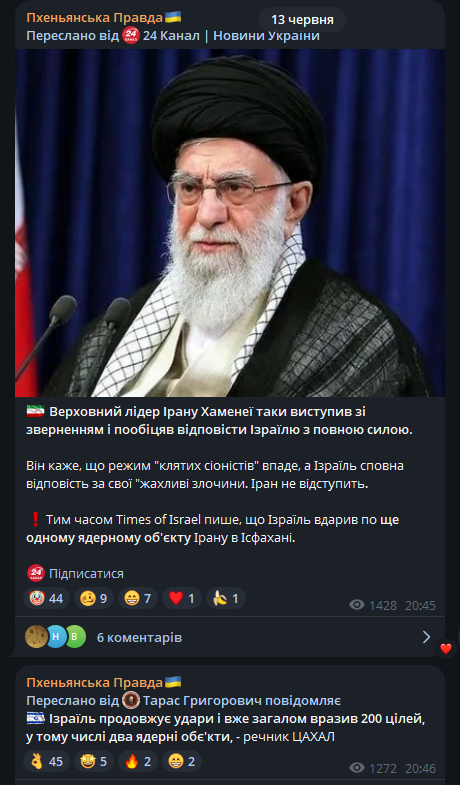Click the 24 Канал logo icon in header

(x=131, y=36)
